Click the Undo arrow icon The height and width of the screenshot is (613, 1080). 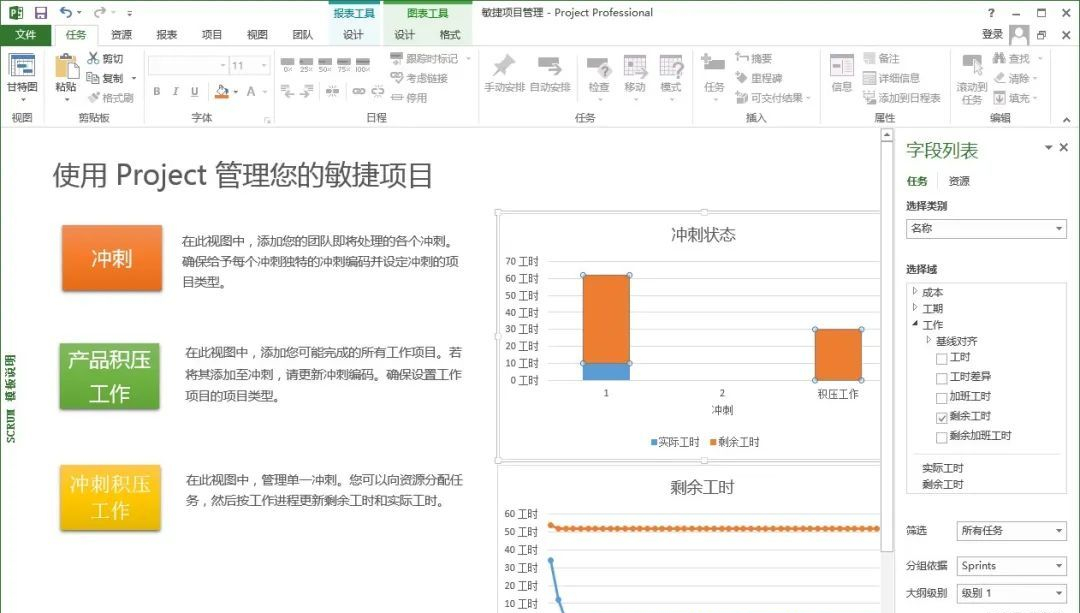tap(65, 12)
